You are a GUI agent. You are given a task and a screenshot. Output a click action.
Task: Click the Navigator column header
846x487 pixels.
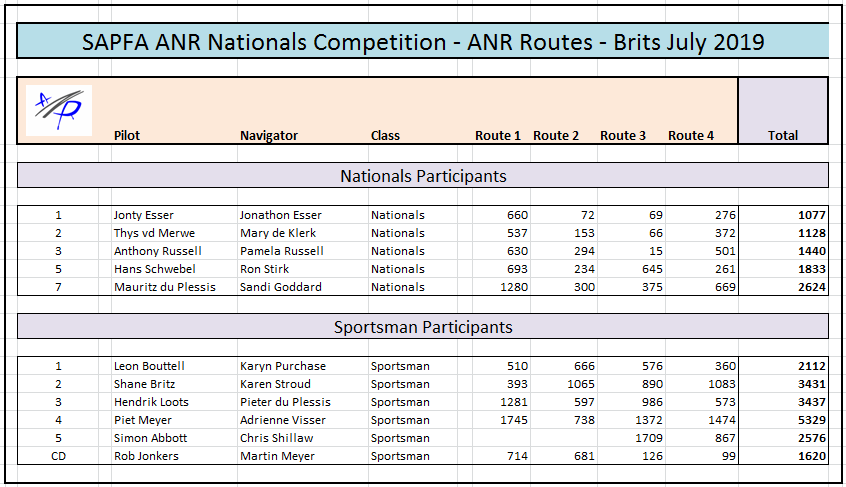(x=269, y=136)
